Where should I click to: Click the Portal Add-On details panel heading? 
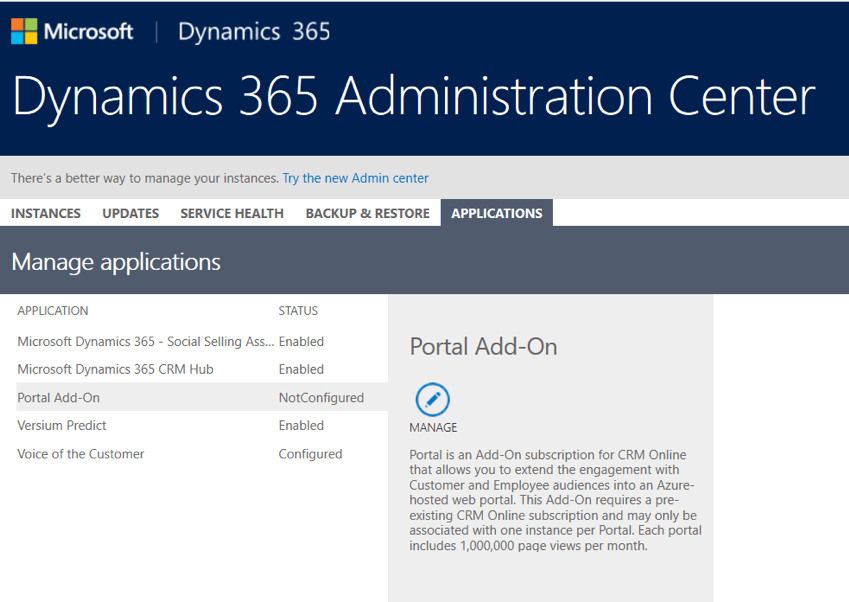tap(483, 347)
